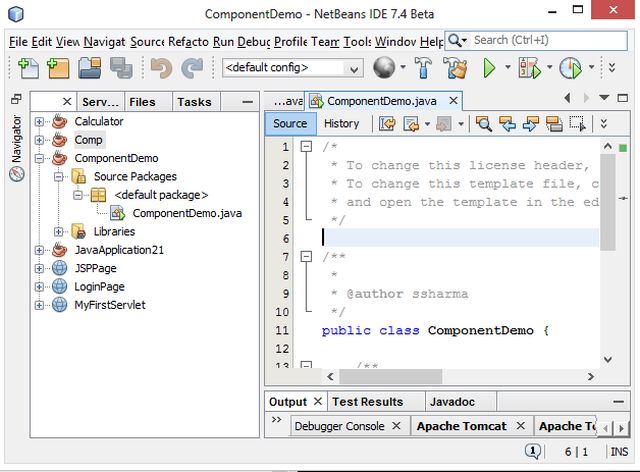Click the Build Project hammer icon

pyautogui.click(x=423, y=67)
